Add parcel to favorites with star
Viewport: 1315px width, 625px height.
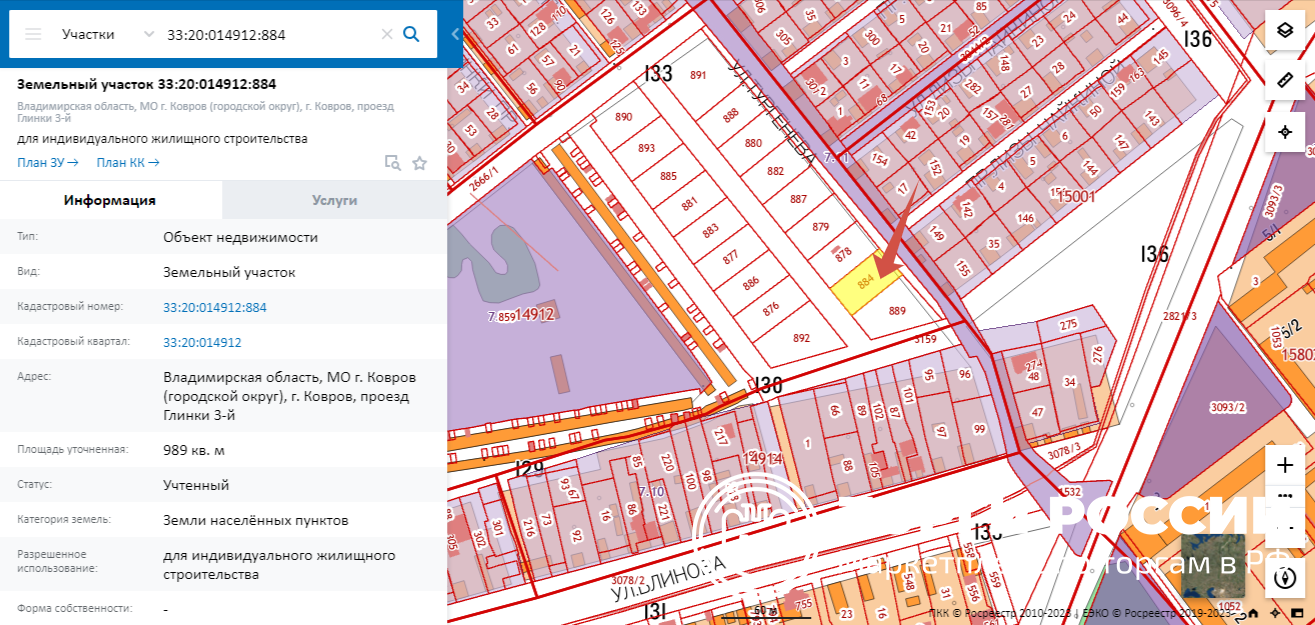click(x=420, y=163)
